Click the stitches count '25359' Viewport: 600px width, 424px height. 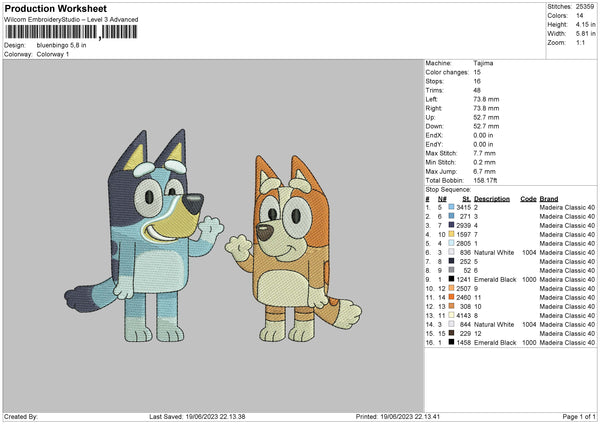tap(585, 7)
